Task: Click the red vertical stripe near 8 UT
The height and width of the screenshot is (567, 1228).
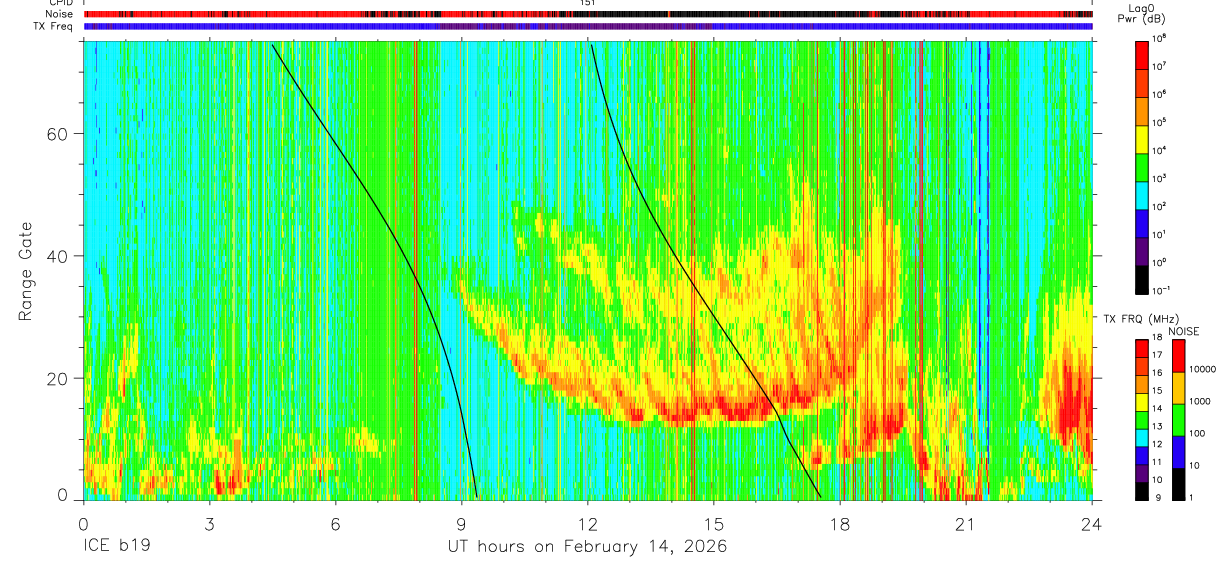Action: click(x=415, y=270)
